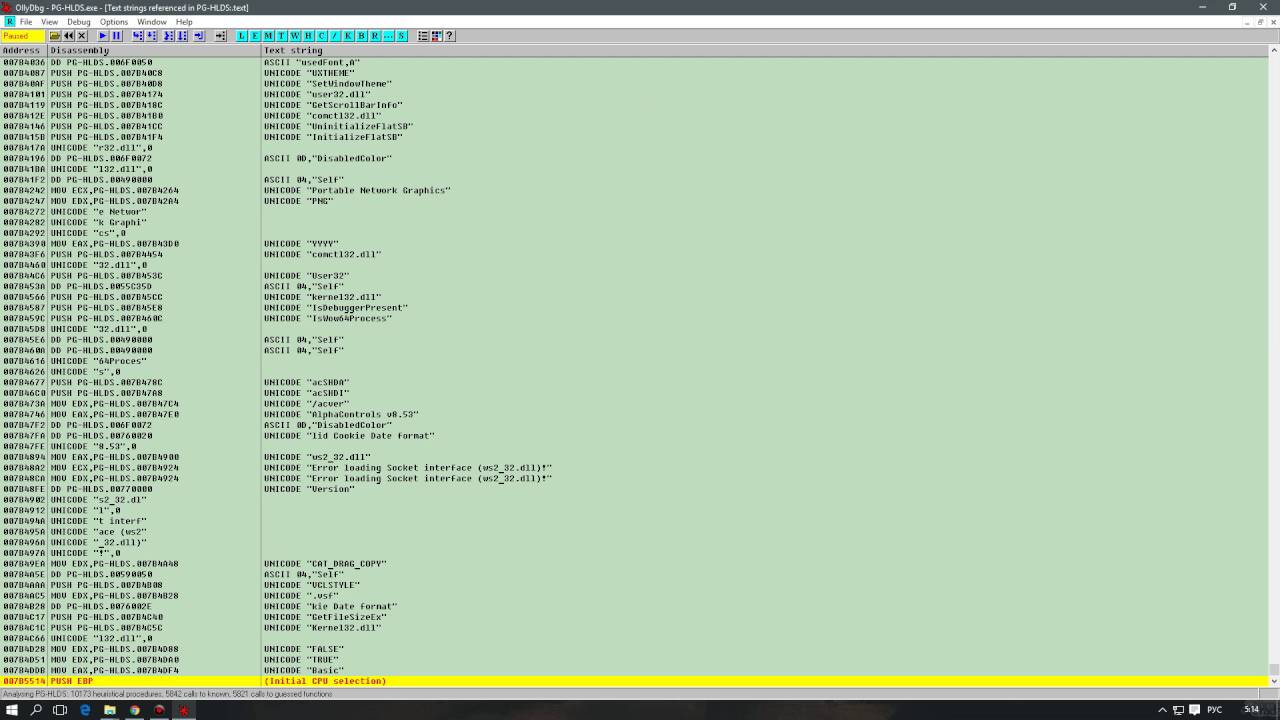
Task: Click the yellow Paused status indicator
Action: click(22, 35)
